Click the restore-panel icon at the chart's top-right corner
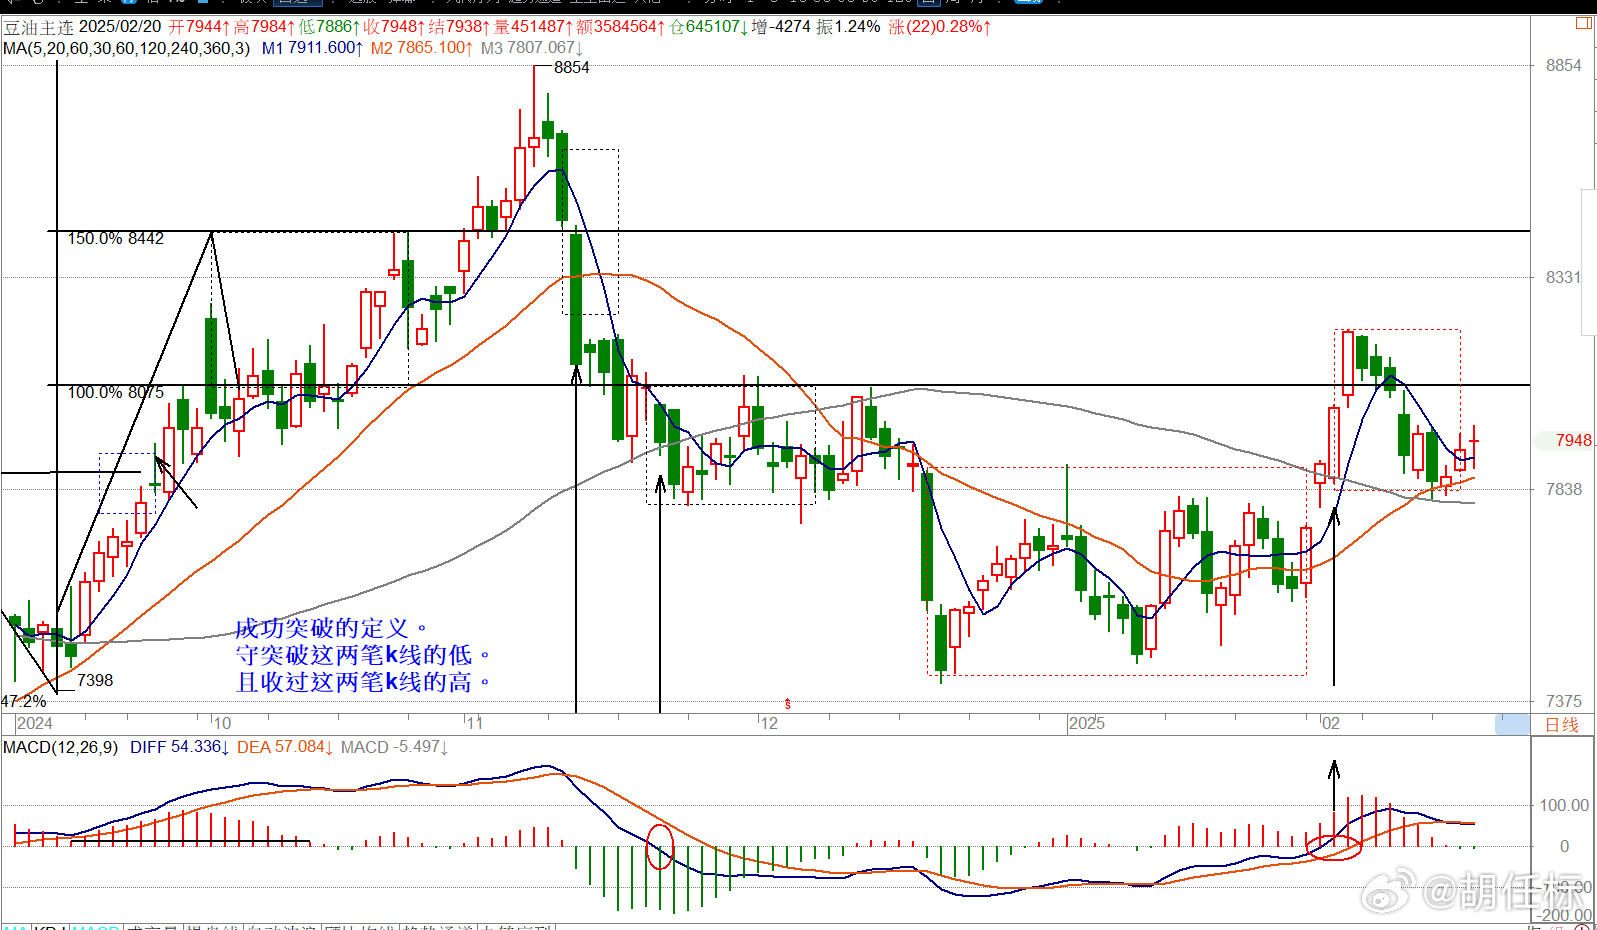 (x=1585, y=22)
